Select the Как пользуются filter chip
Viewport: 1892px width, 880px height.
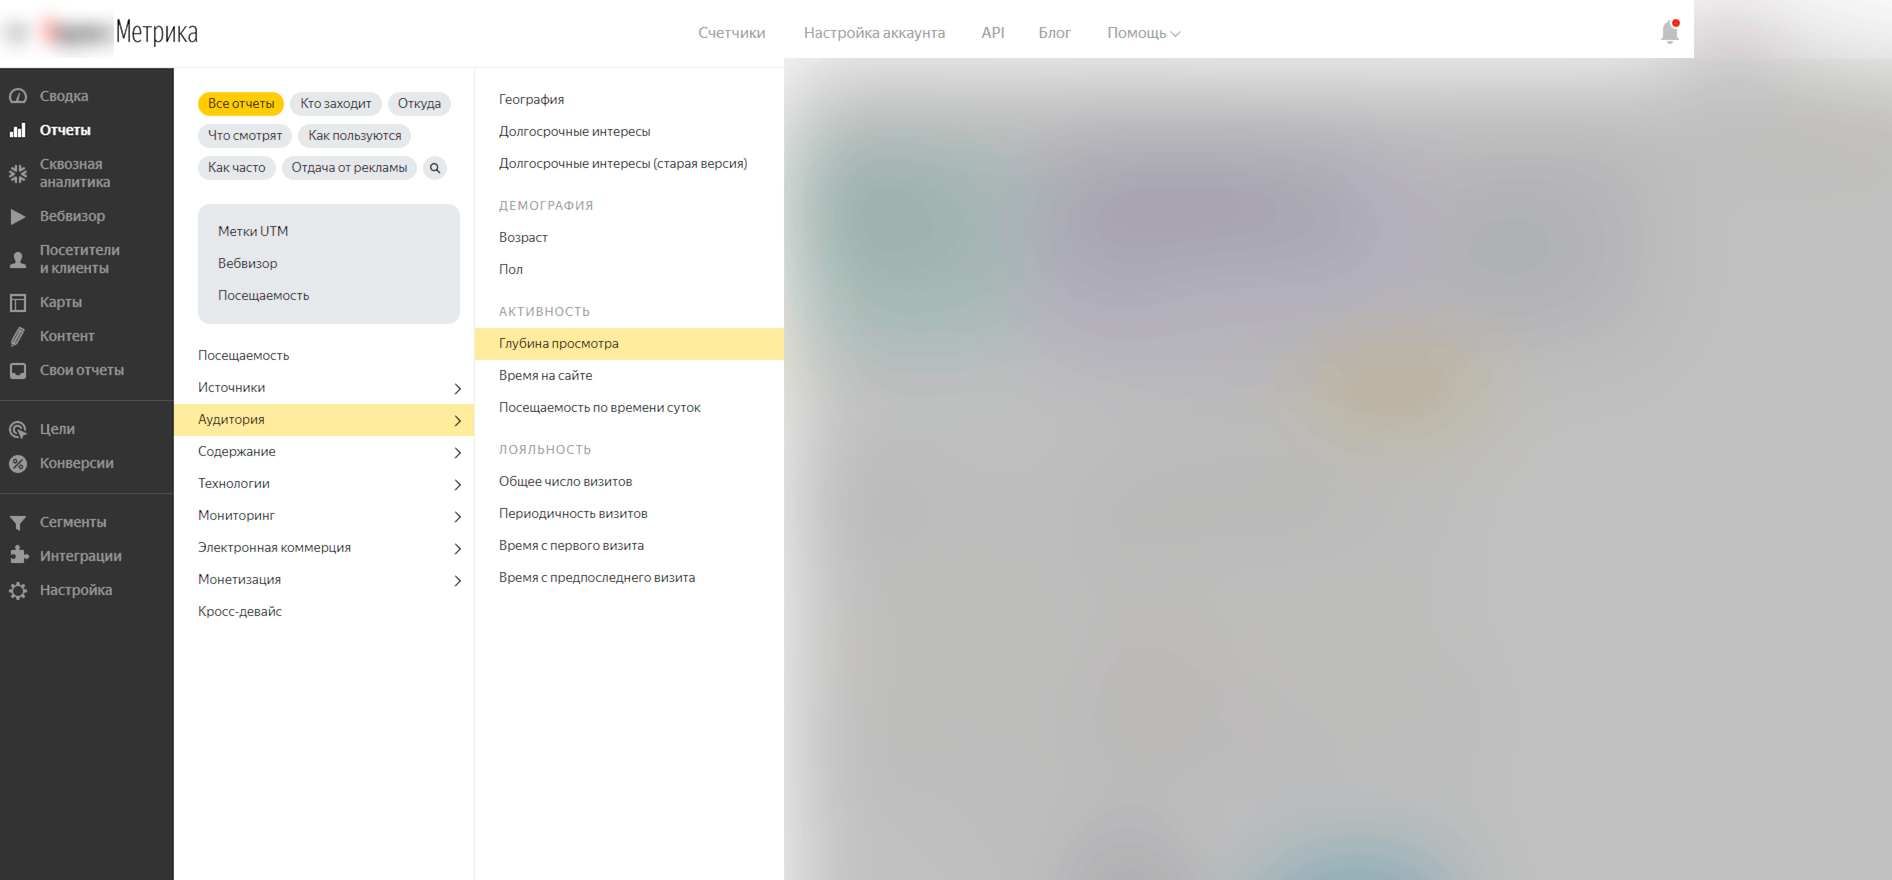pyautogui.click(x=355, y=136)
